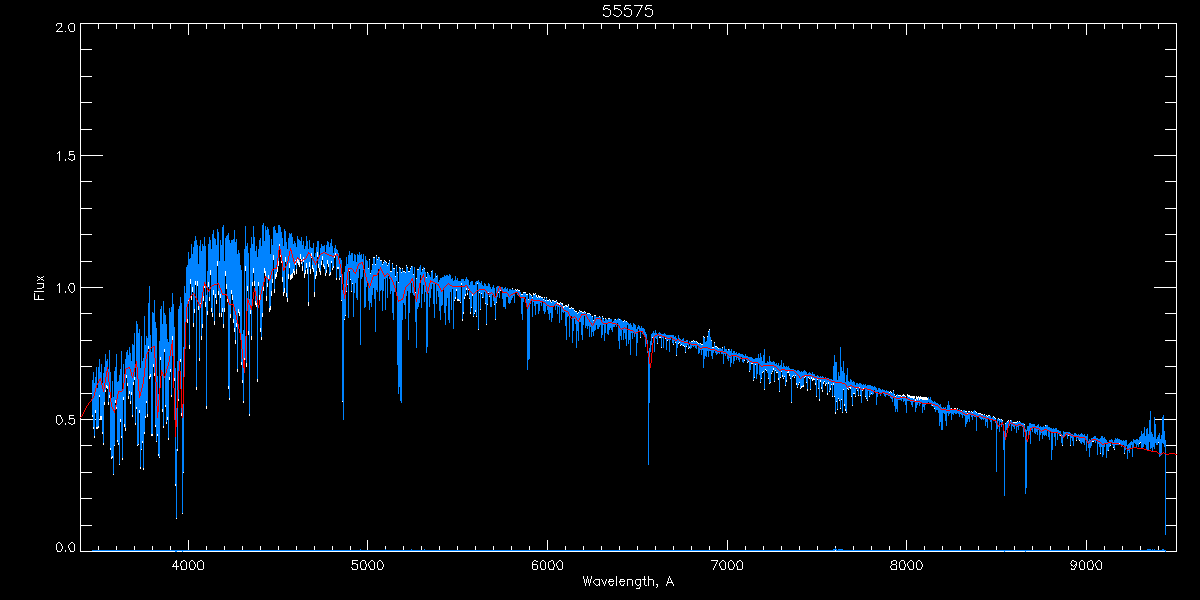The height and width of the screenshot is (600, 1200).
Task: Click the deep absorption dip just below 4000
Action: 177,514
